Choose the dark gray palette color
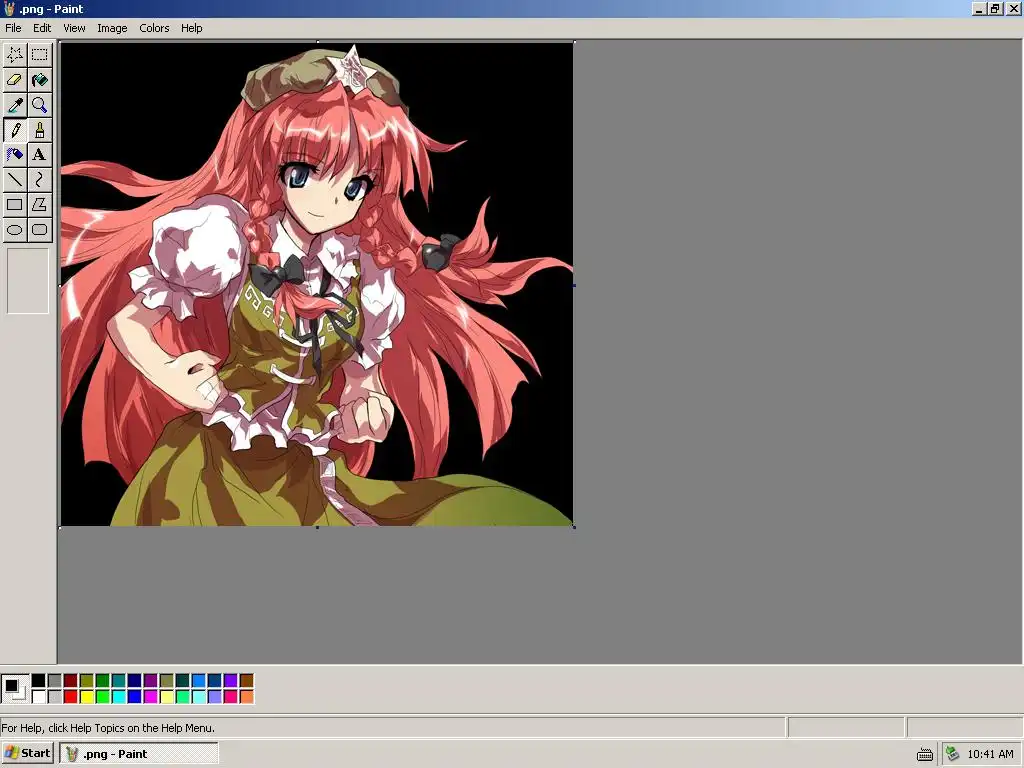Viewport: 1024px width, 768px height. pyautogui.click(x=55, y=680)
